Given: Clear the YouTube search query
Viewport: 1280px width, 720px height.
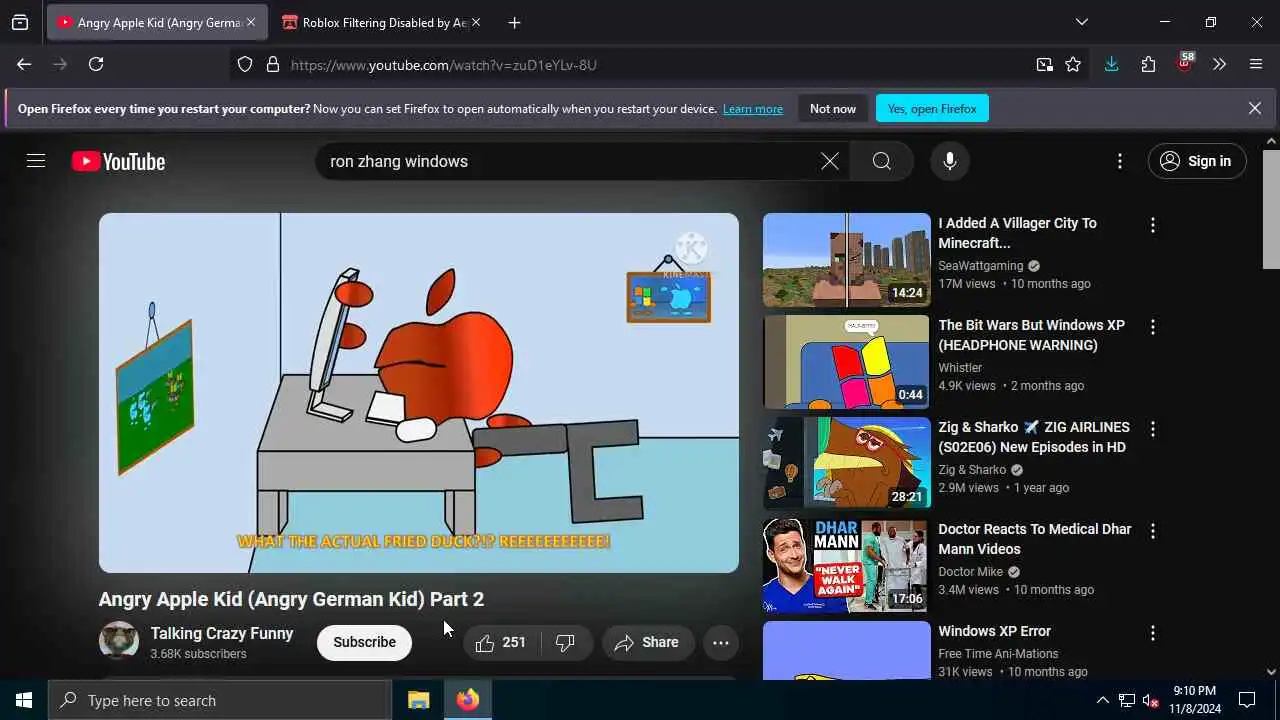Looking at the screenshot, I should point(829,161).
